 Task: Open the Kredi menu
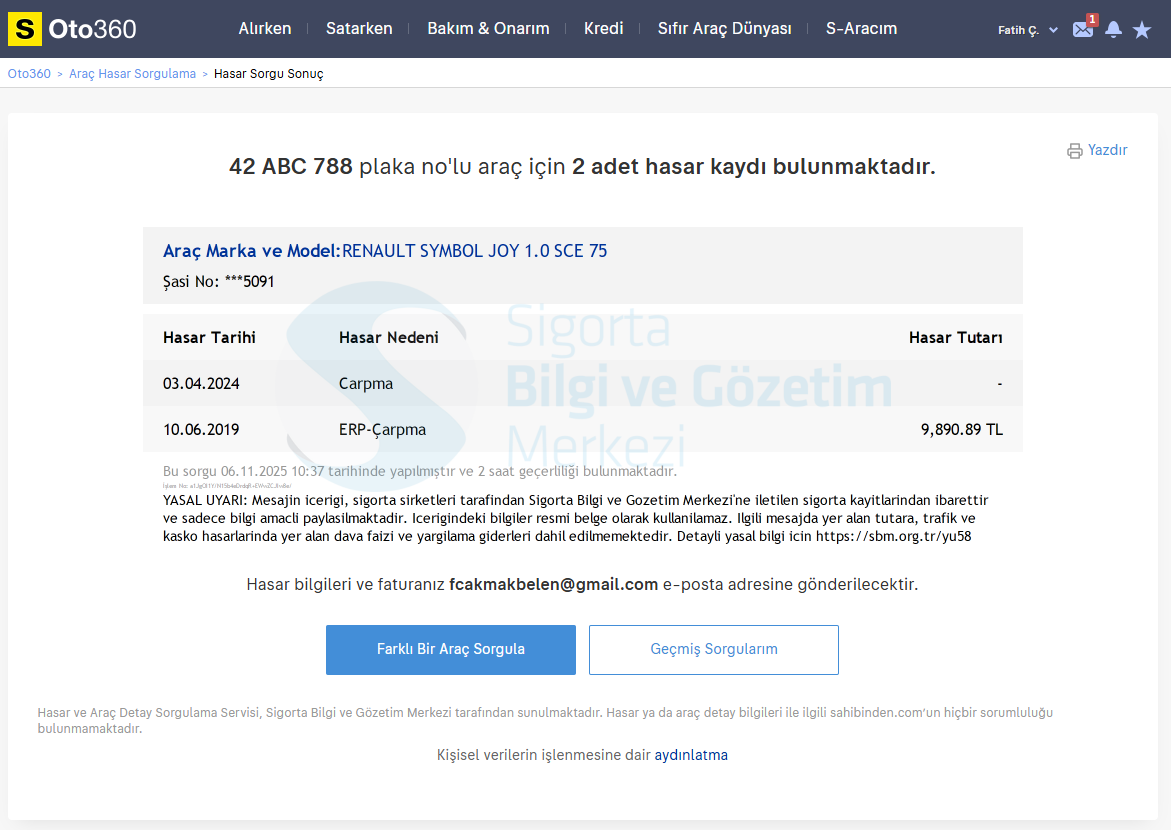point(604,29)
